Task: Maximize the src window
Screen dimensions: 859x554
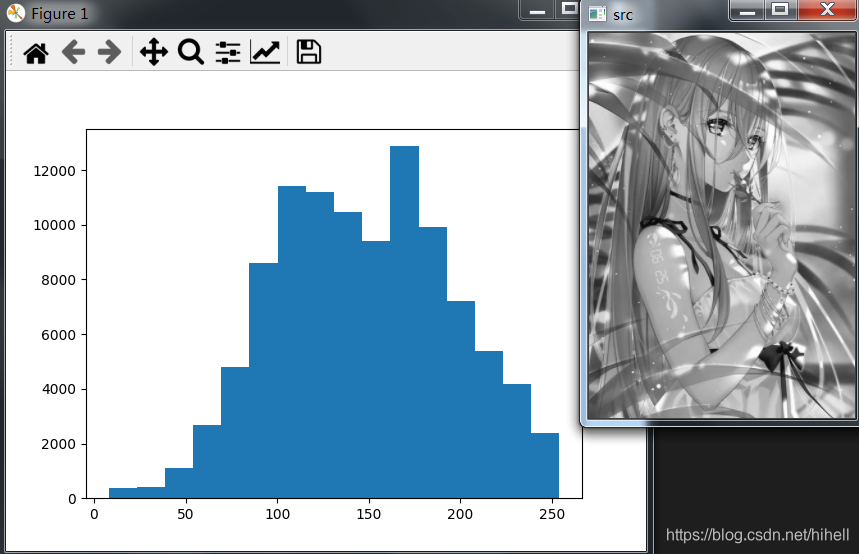Action: (x=780, y=10)
